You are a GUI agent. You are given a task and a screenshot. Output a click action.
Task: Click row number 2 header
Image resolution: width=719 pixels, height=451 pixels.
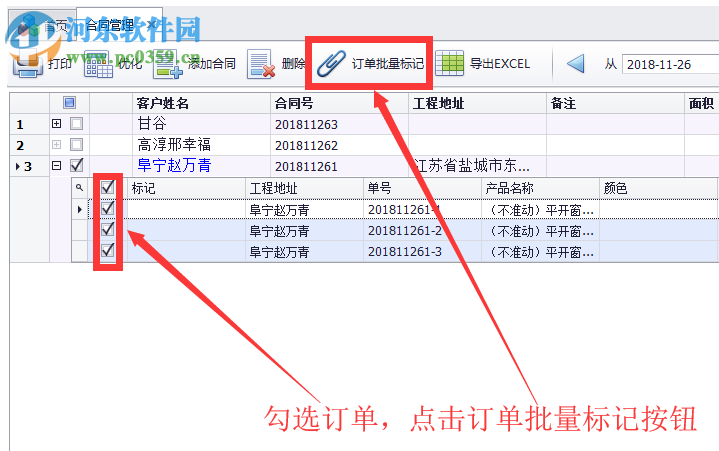[x=29, y=145]
